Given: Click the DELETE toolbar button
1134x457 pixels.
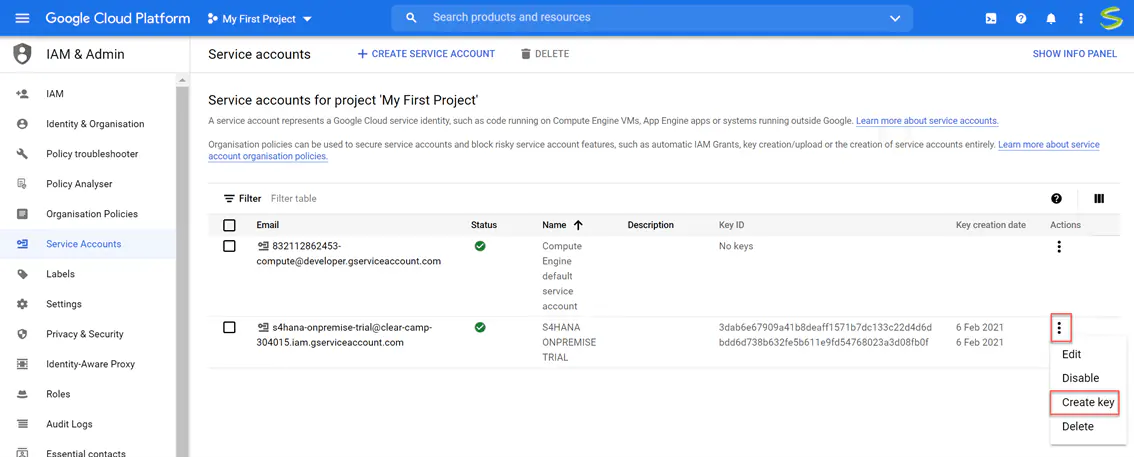Looking at the screenshot, I should click(x=545, y=54).
